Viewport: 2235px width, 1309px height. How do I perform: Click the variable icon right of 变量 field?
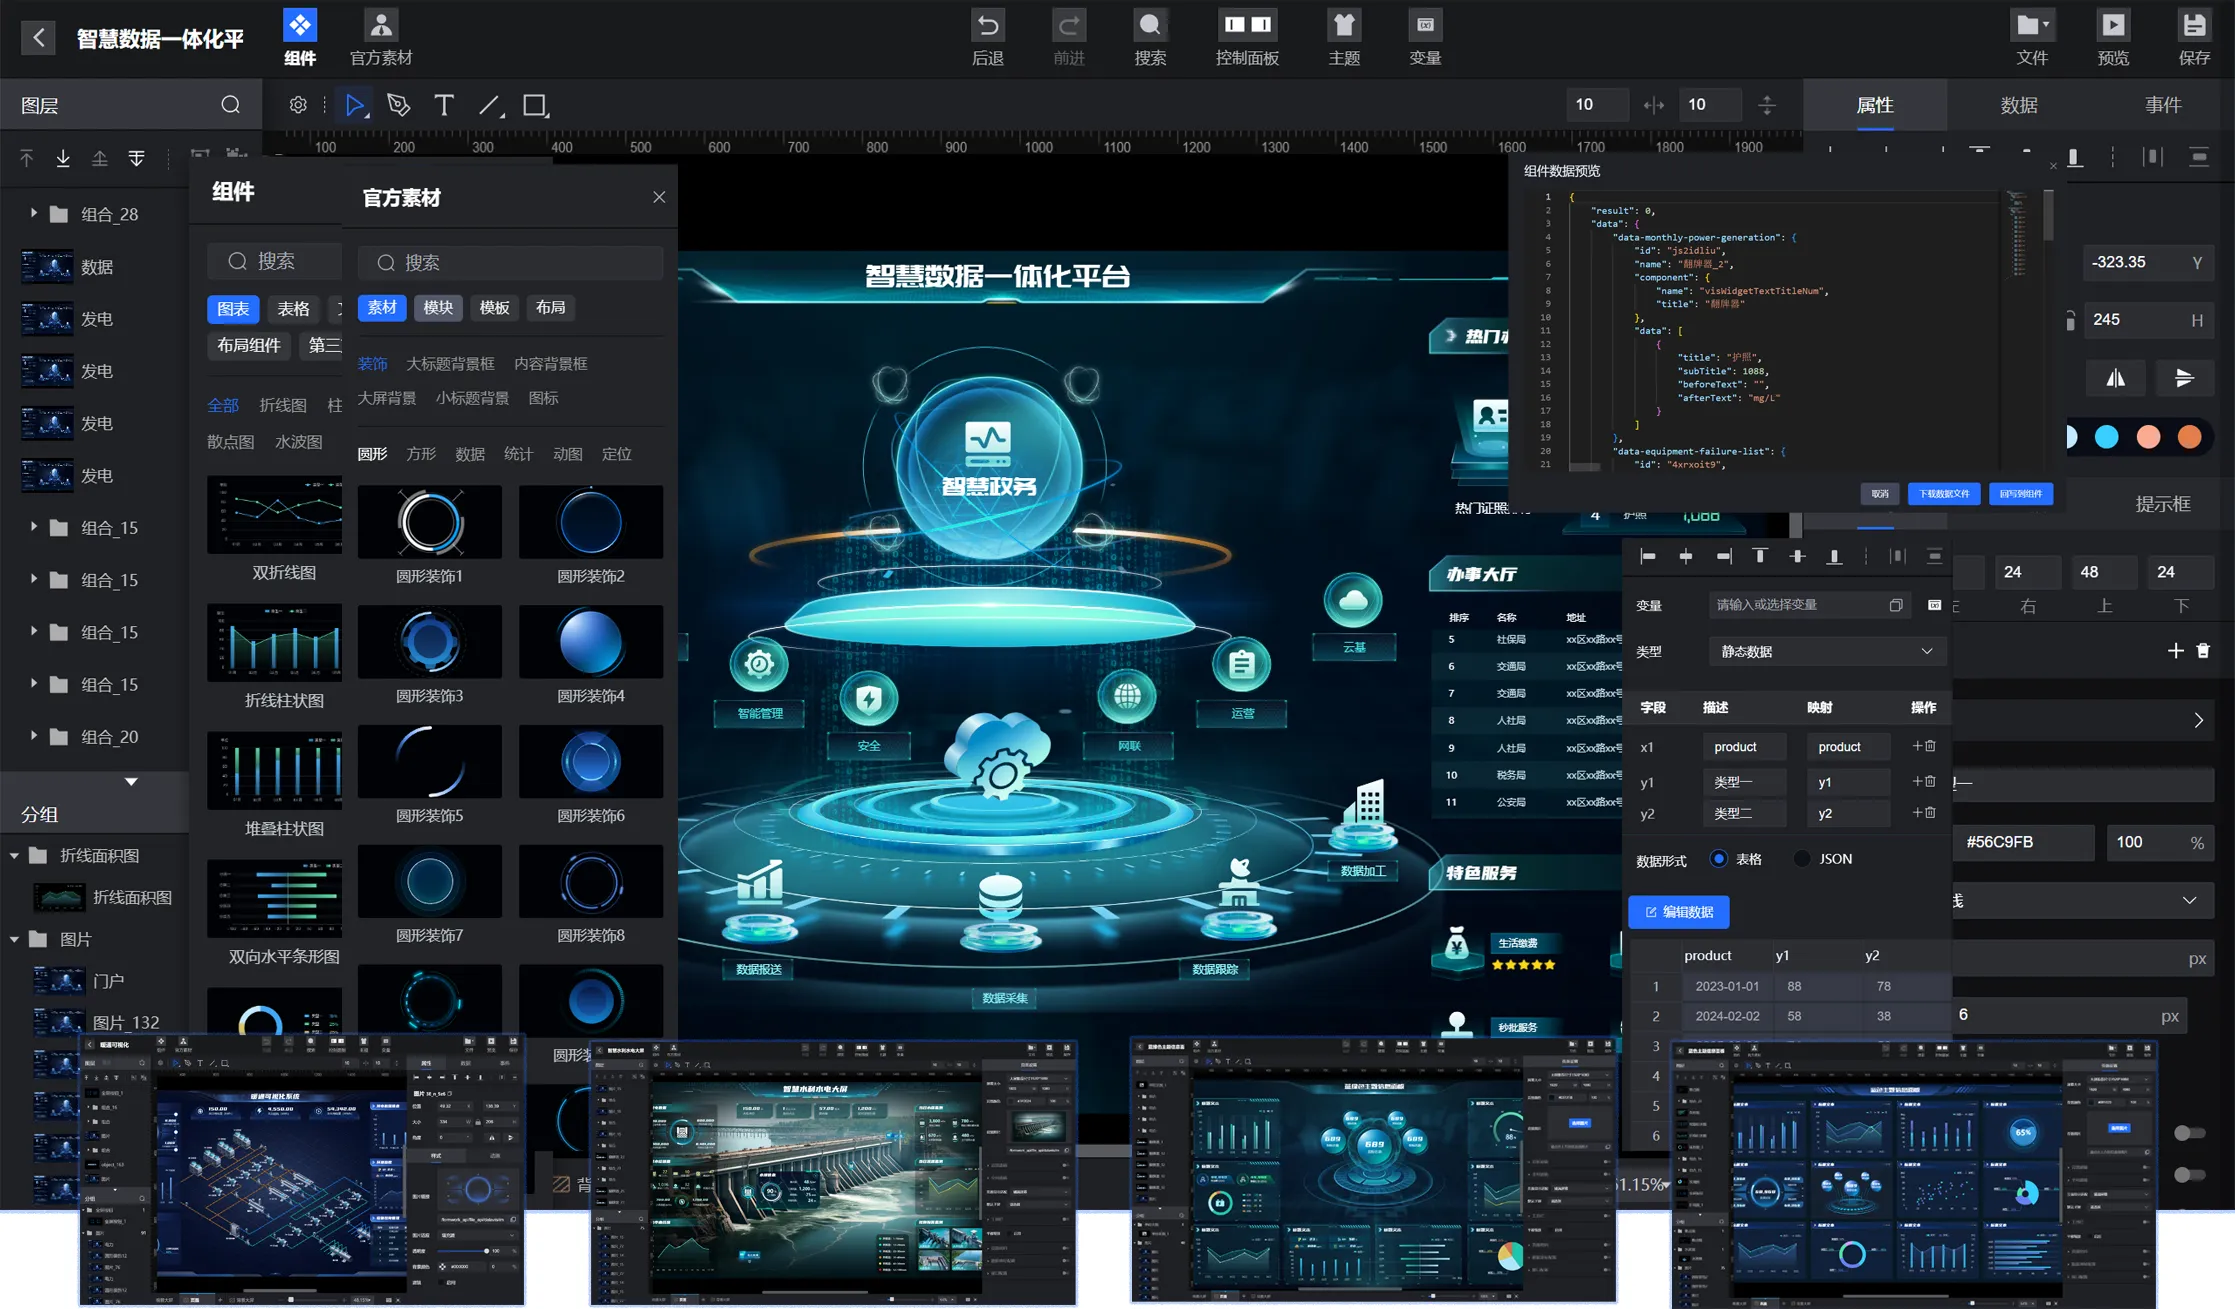tap(1934, 605)
